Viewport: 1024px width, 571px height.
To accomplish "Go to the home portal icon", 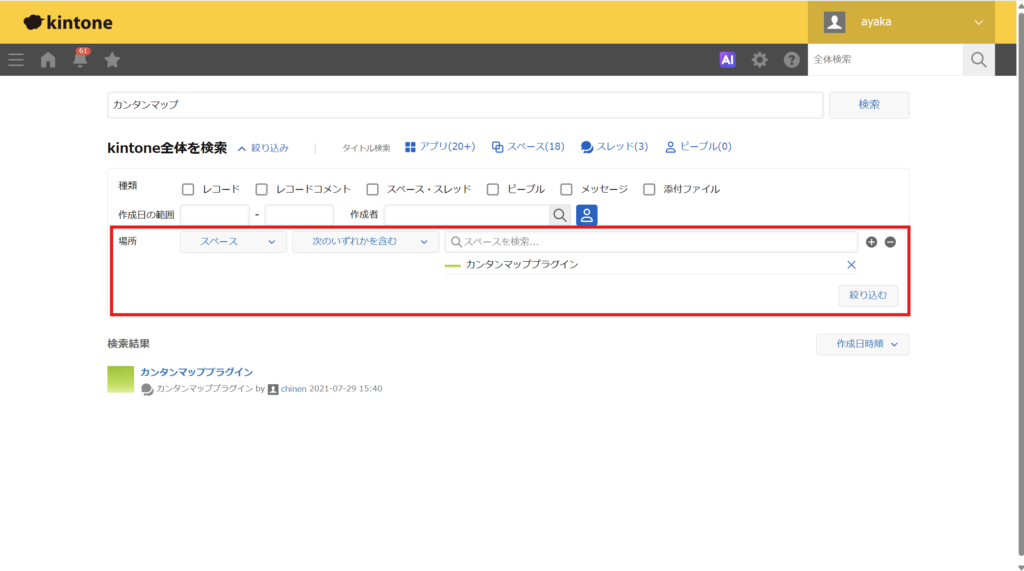I will (x=48, y=60).
